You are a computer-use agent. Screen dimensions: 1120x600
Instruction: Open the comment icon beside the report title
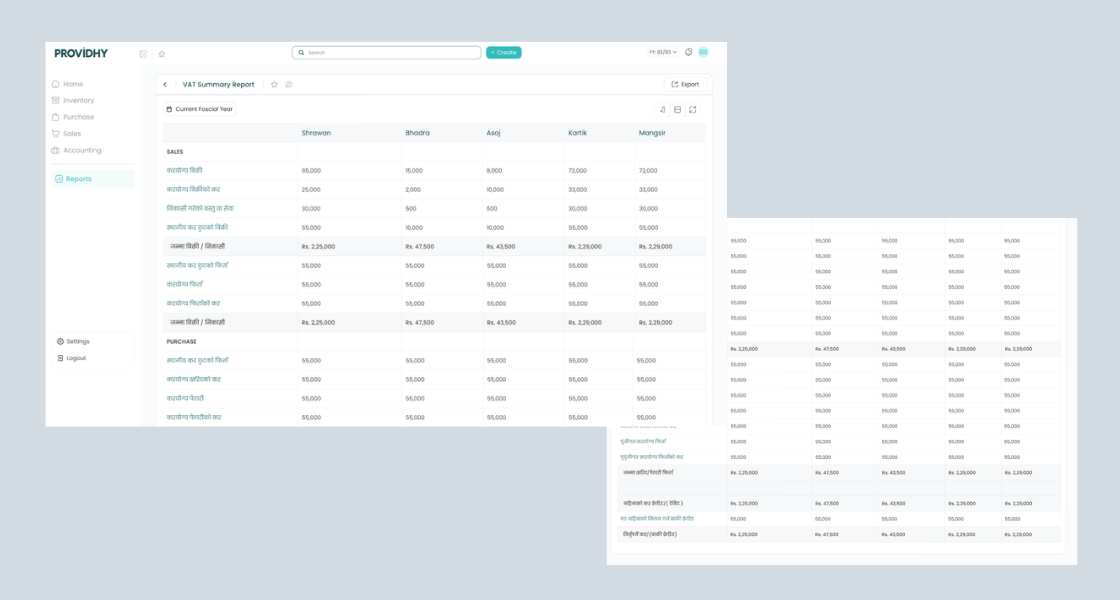[x=289, y=85]
